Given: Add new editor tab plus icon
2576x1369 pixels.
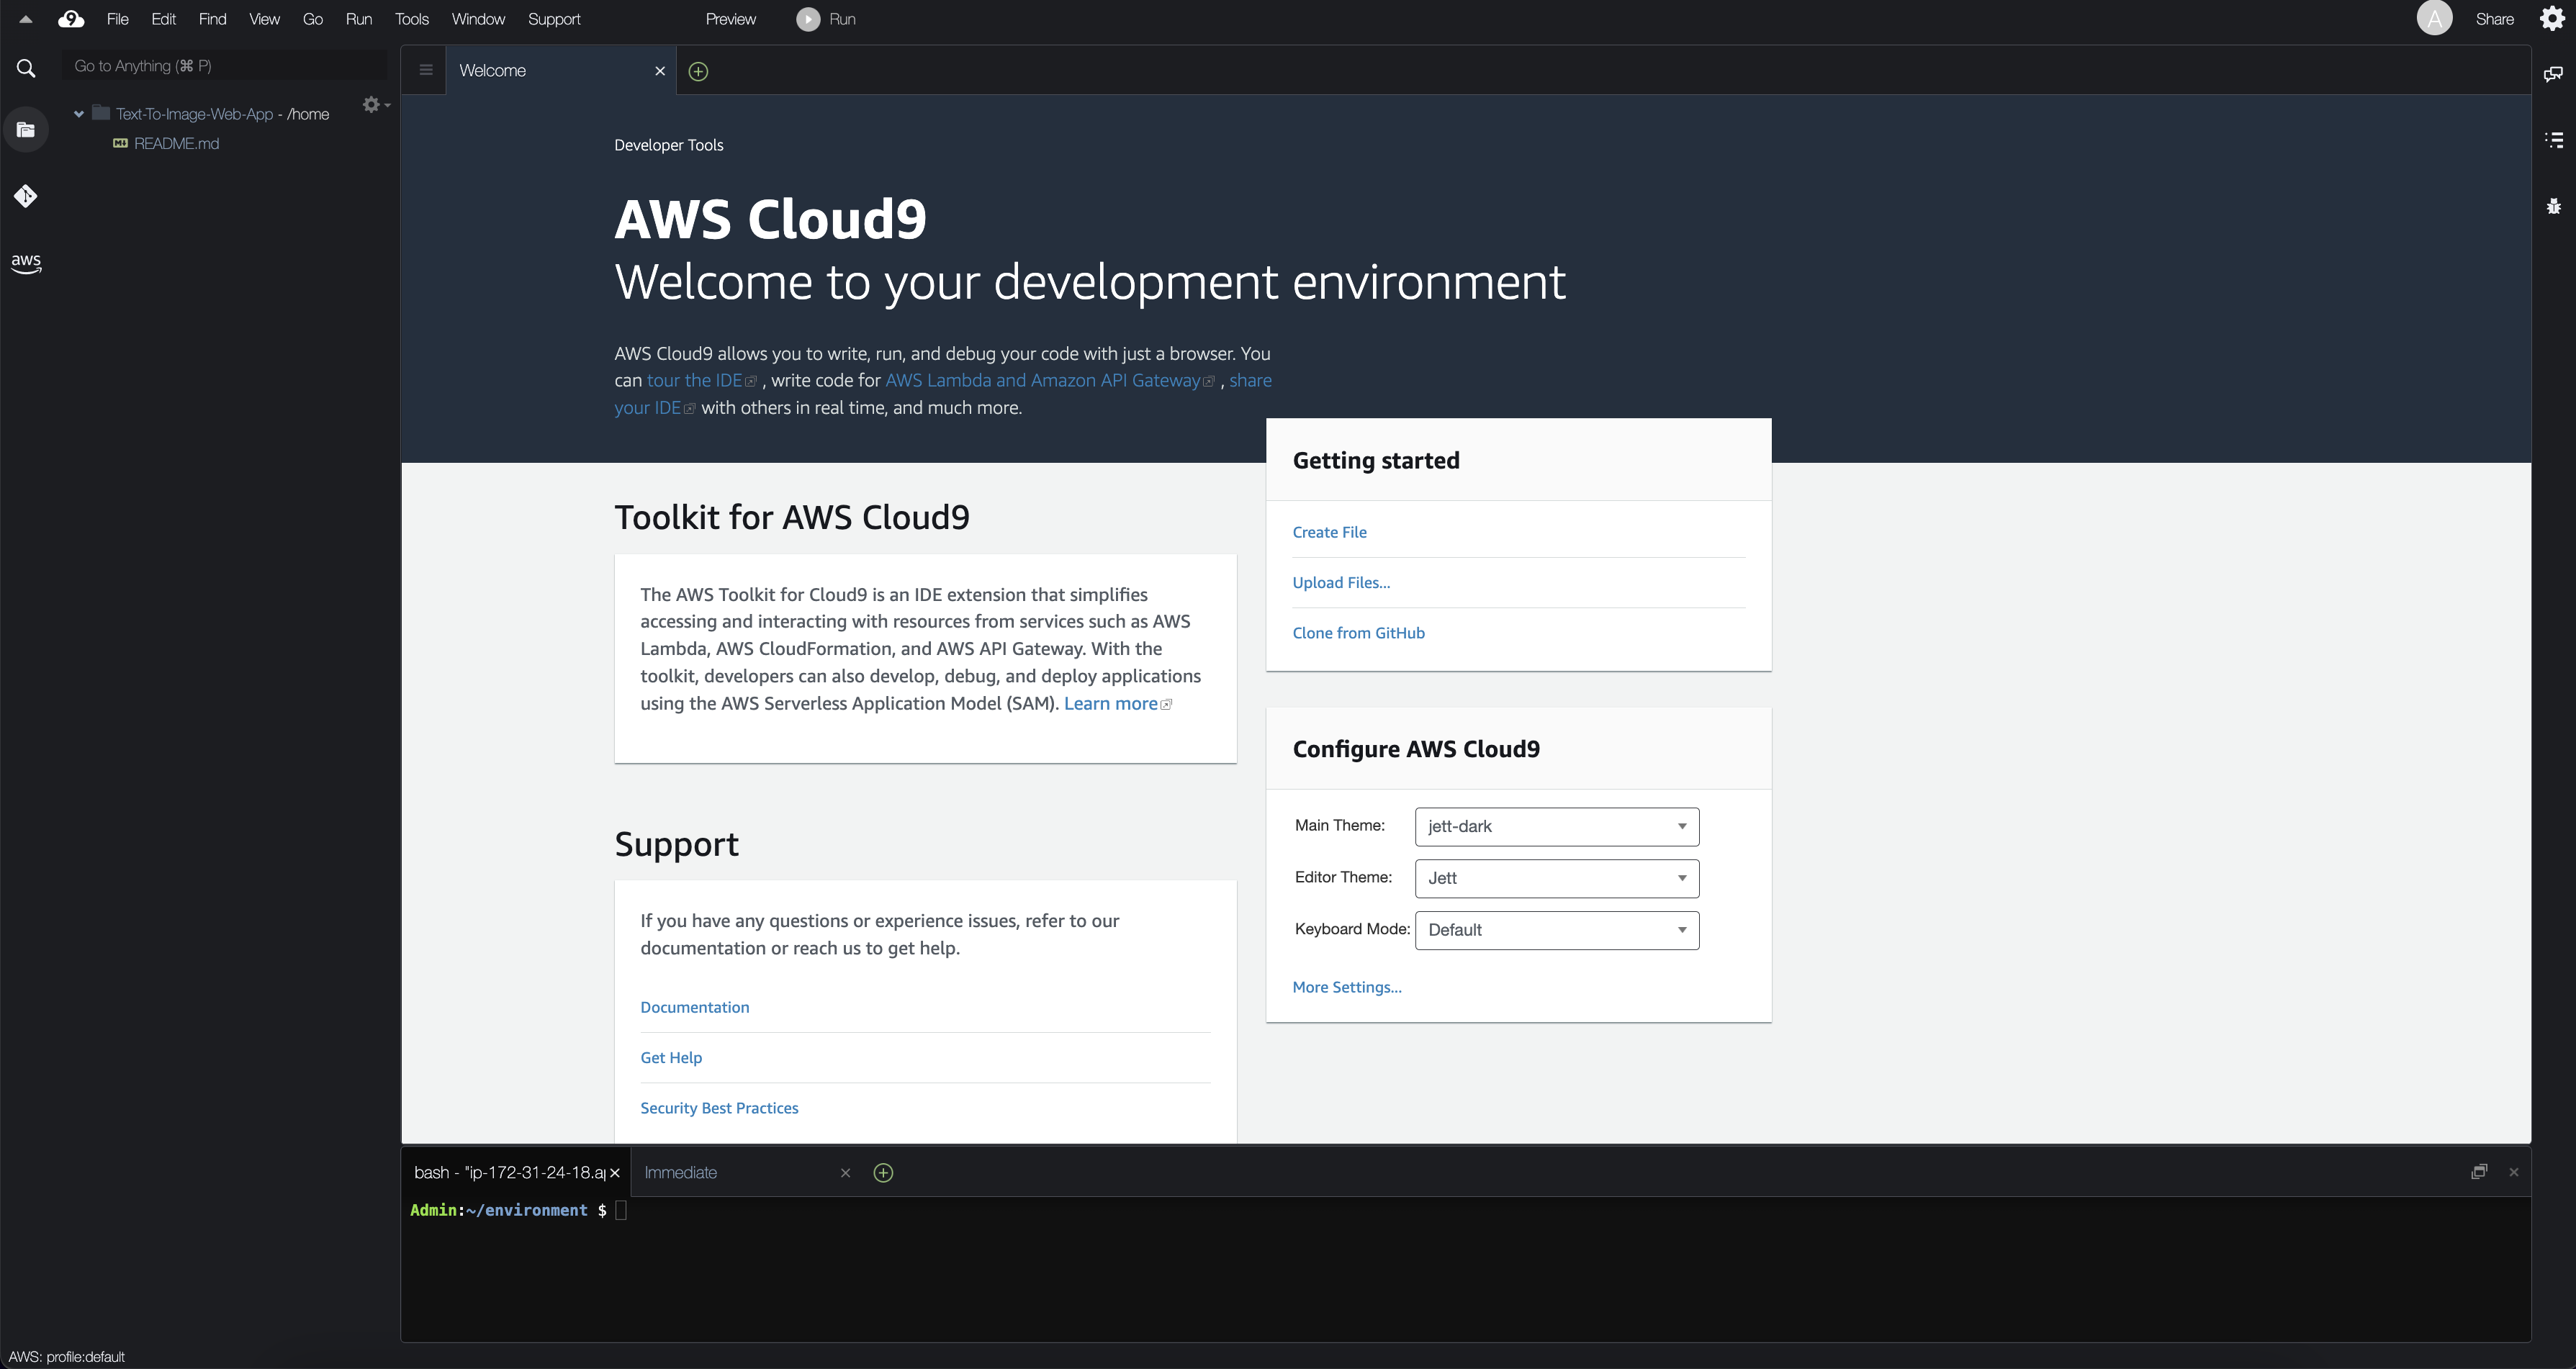Looking at the screenshot, I should 699,71.
